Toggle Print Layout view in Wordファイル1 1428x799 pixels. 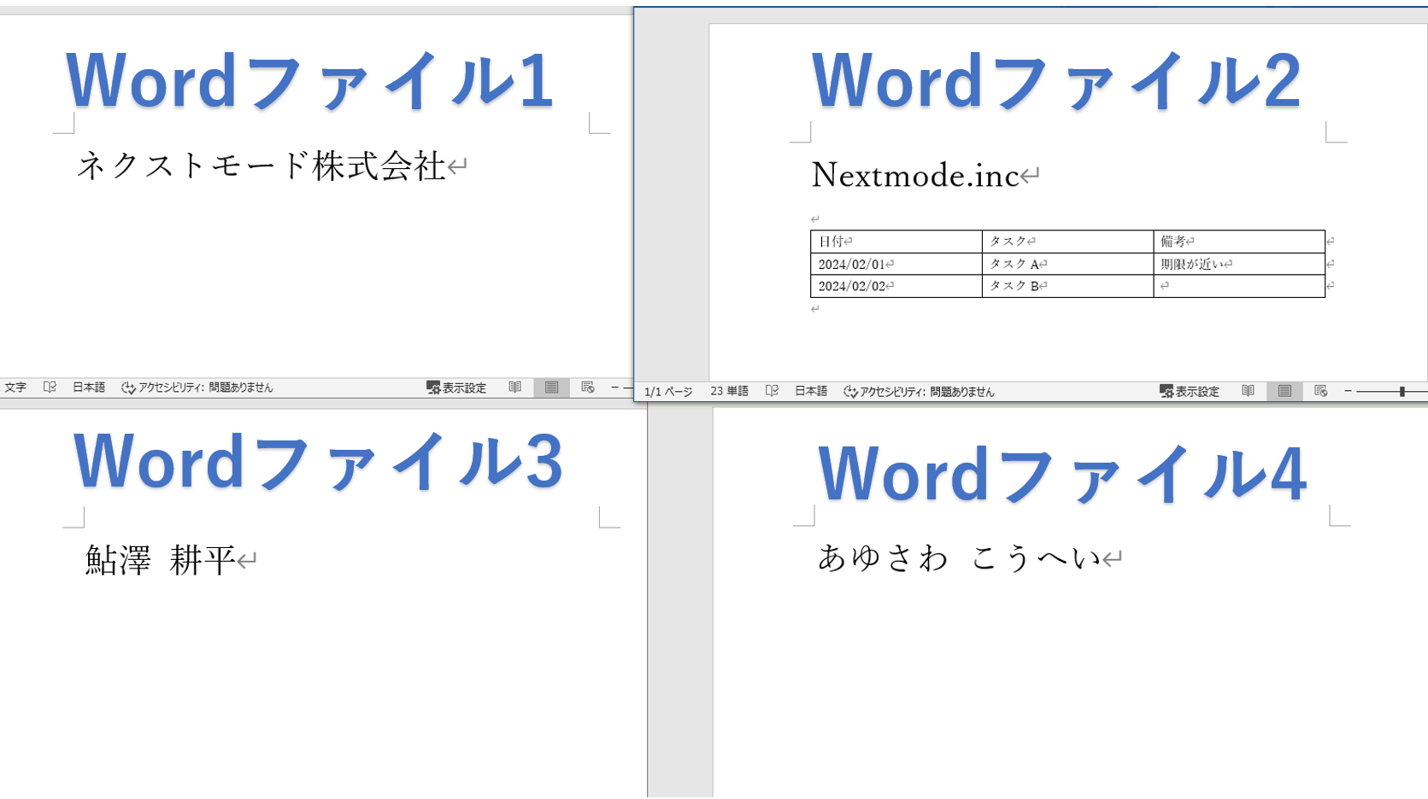tap(551, 388)
